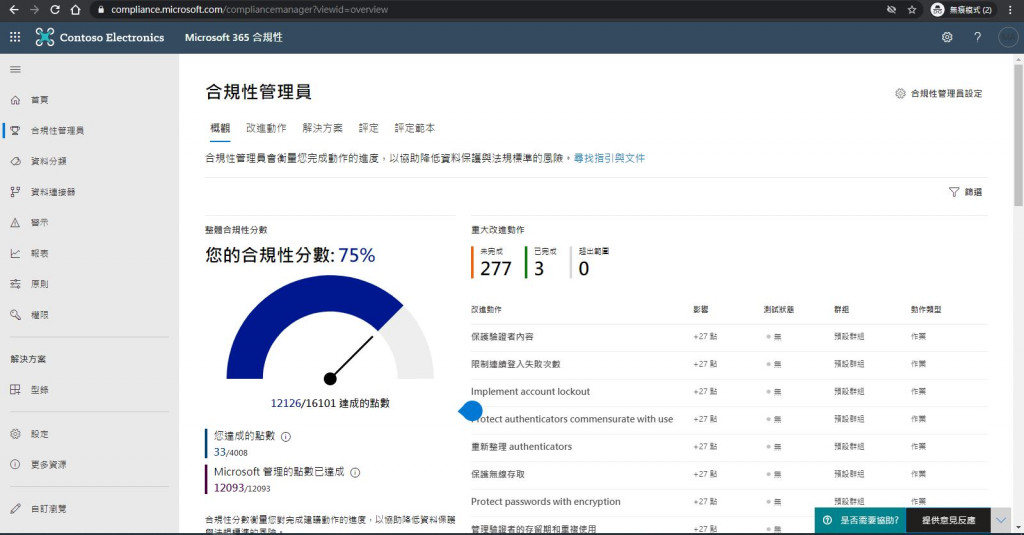Select the 概觀 tab
Viewport: 1024px width, 535px height.
[220, 128]
